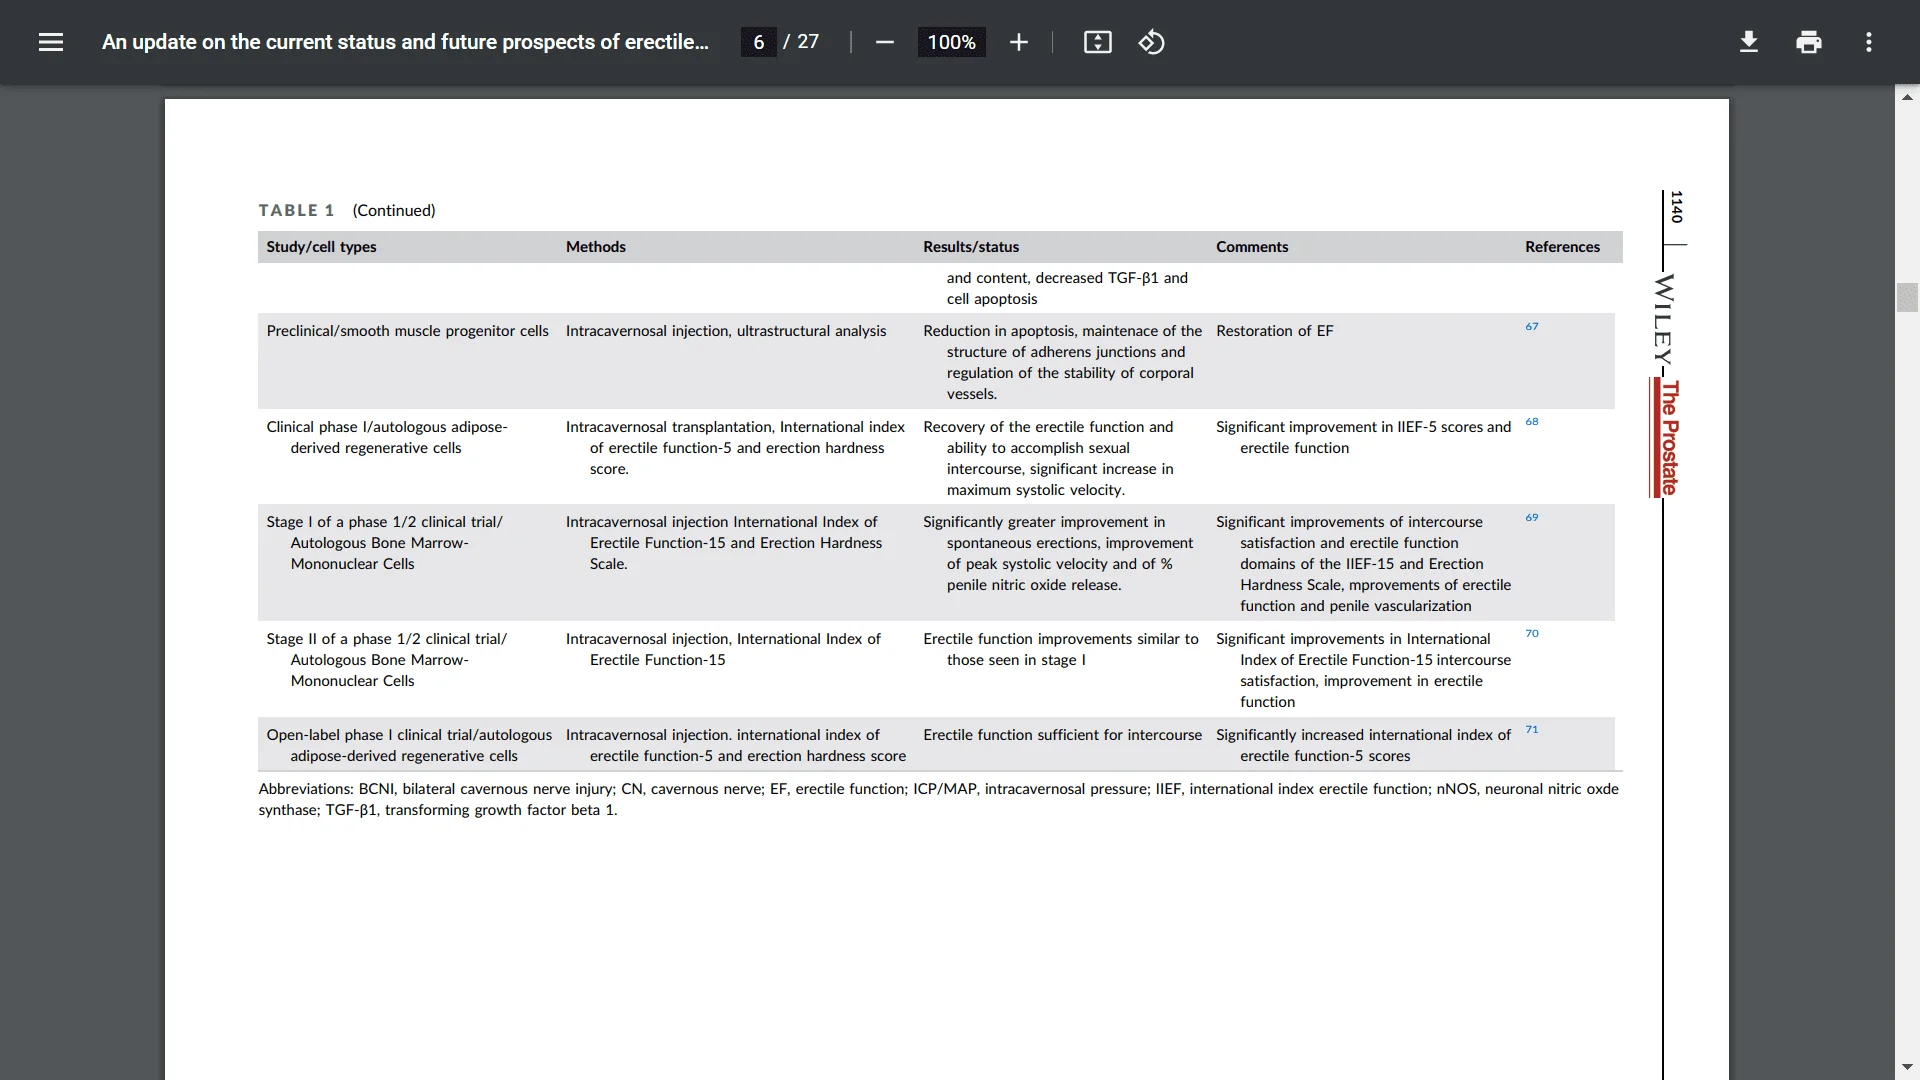This screenshot has width=1920, height=1080.
Task: Click 'Significantly greater improvement in' results cell
Action: 1058,553
